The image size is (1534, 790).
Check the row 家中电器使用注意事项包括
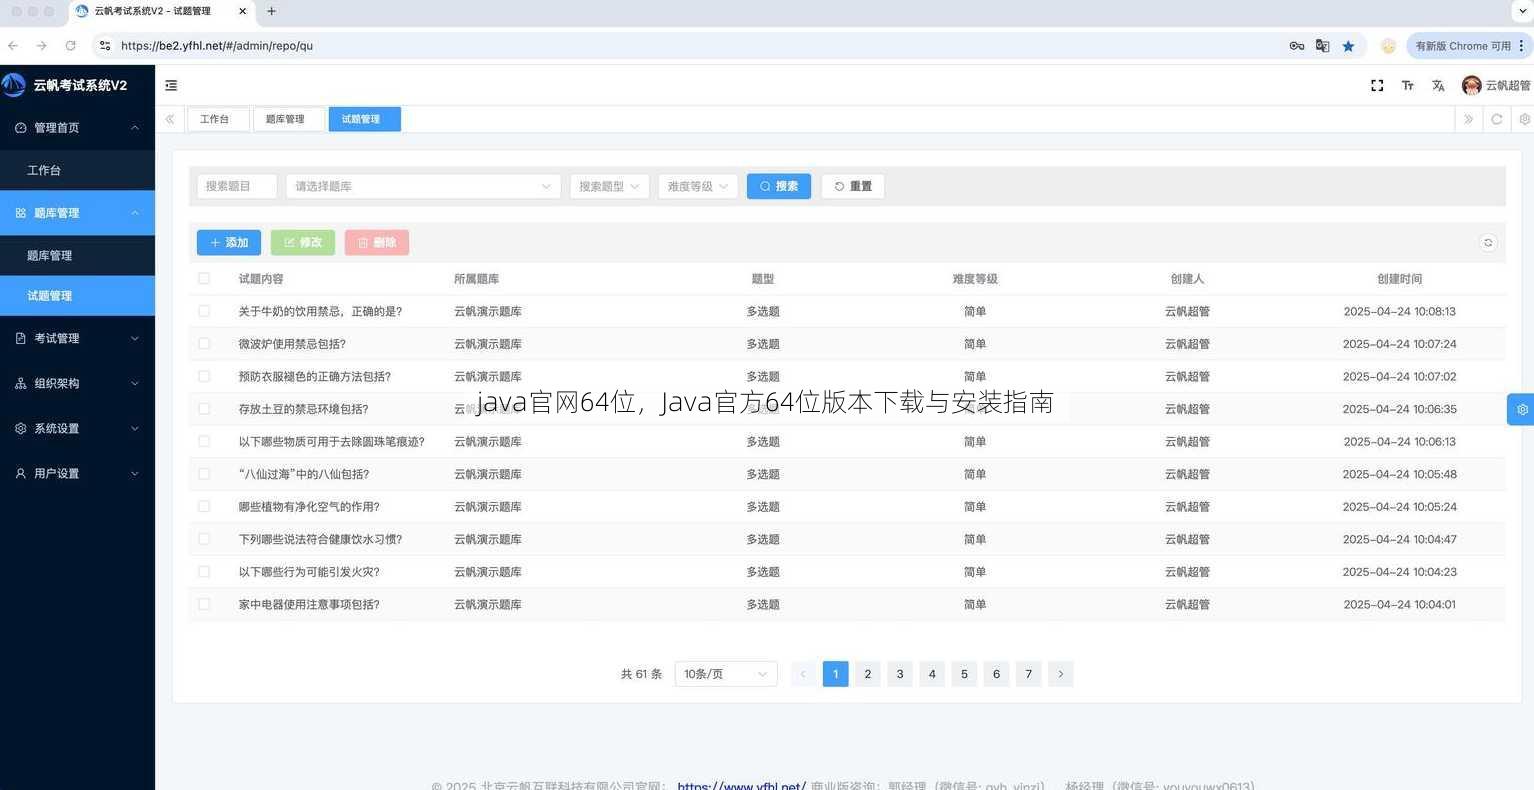[x=204, y=604]
